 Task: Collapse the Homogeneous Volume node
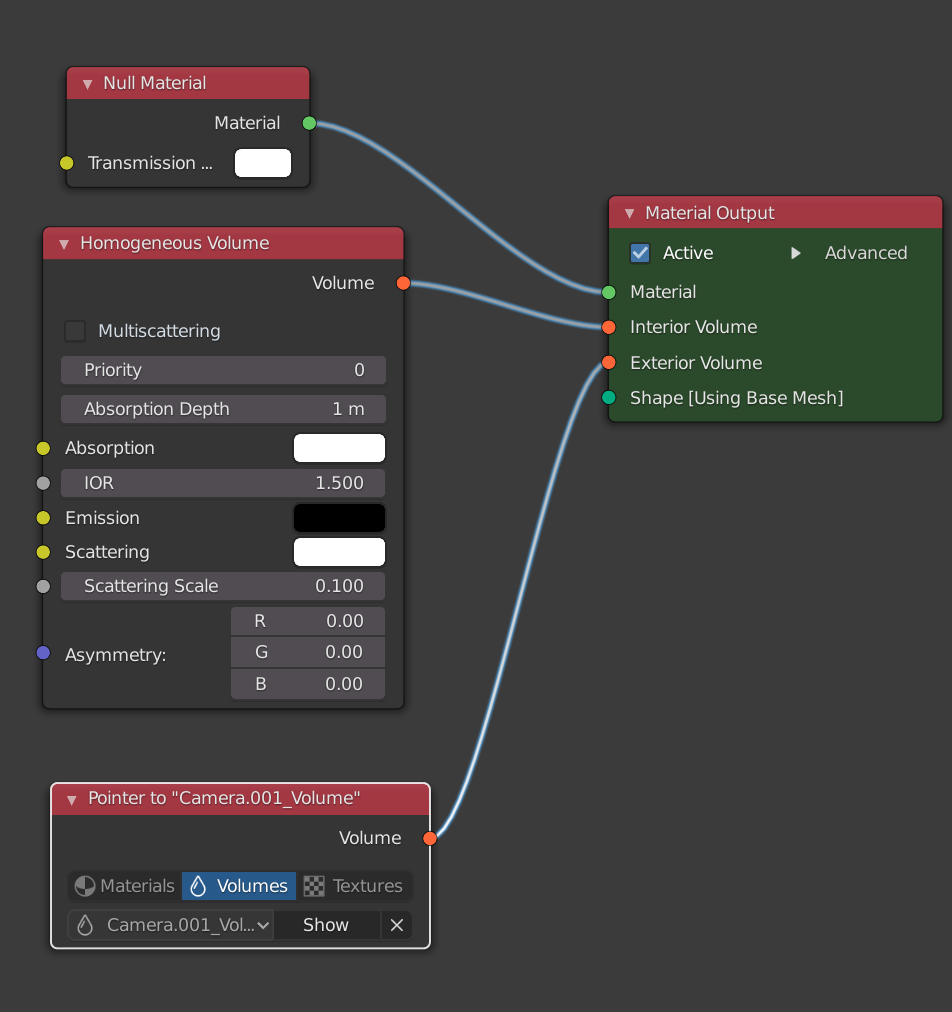[x=64, y=244]
